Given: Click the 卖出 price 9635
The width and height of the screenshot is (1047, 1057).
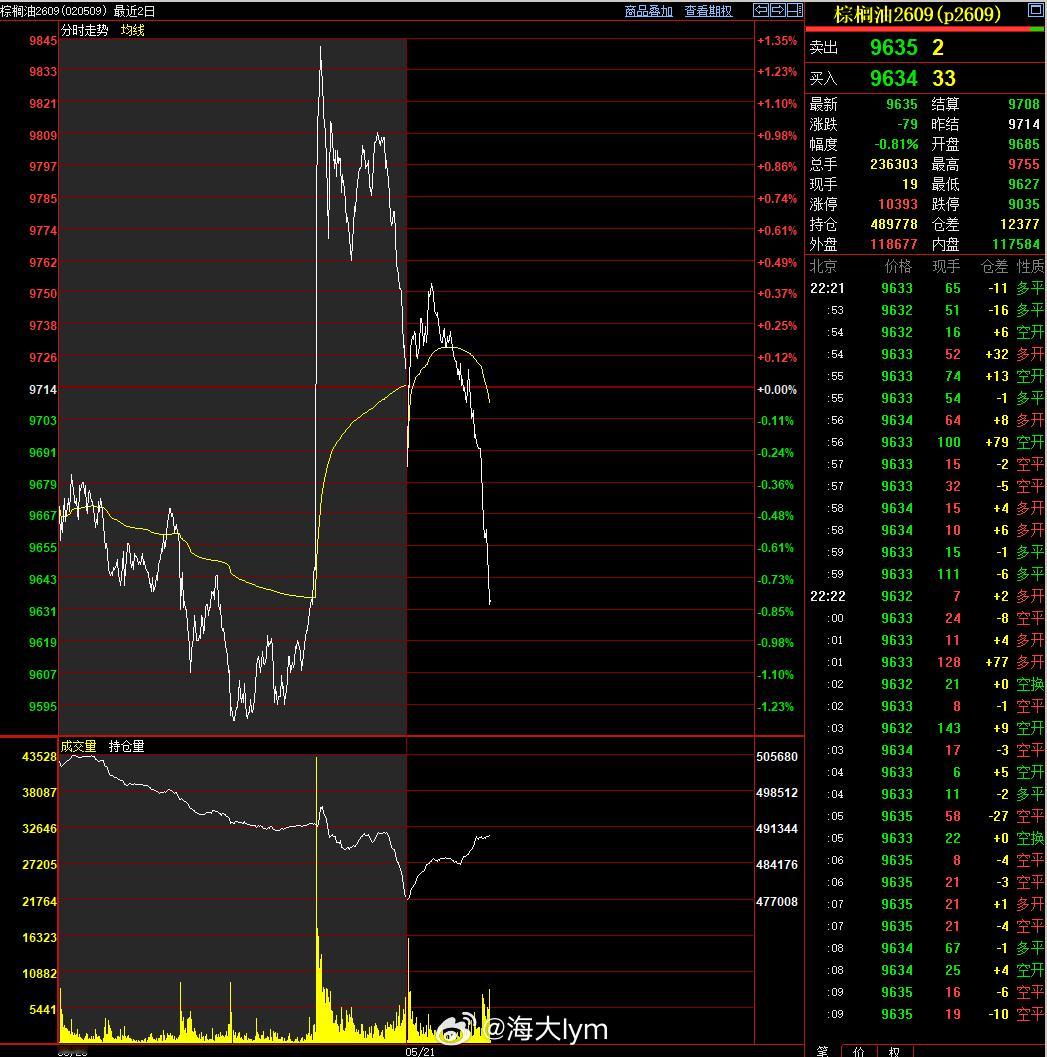Looking at the screenshot, I should (894, 47).
